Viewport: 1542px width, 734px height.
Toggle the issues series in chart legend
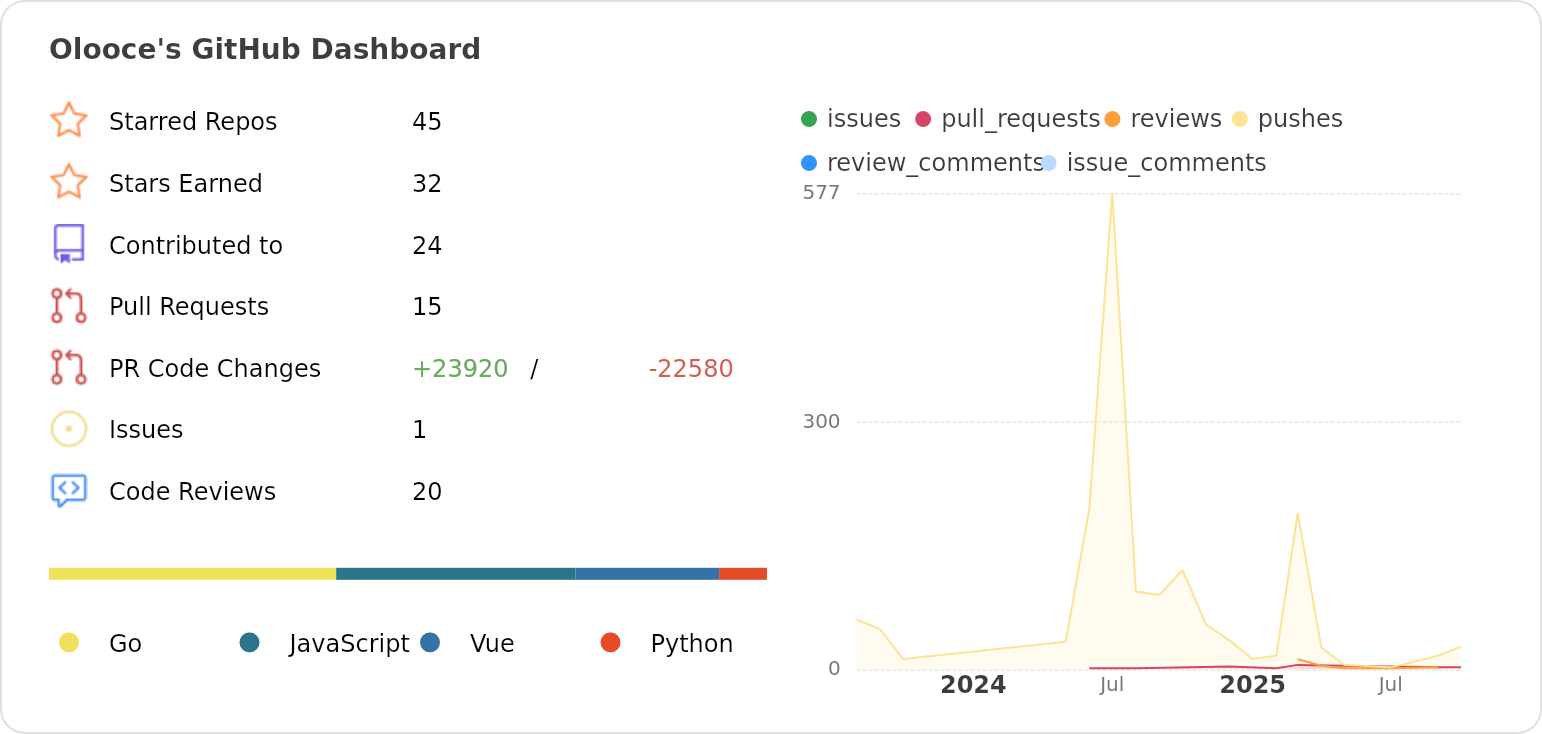click(851, 119)
